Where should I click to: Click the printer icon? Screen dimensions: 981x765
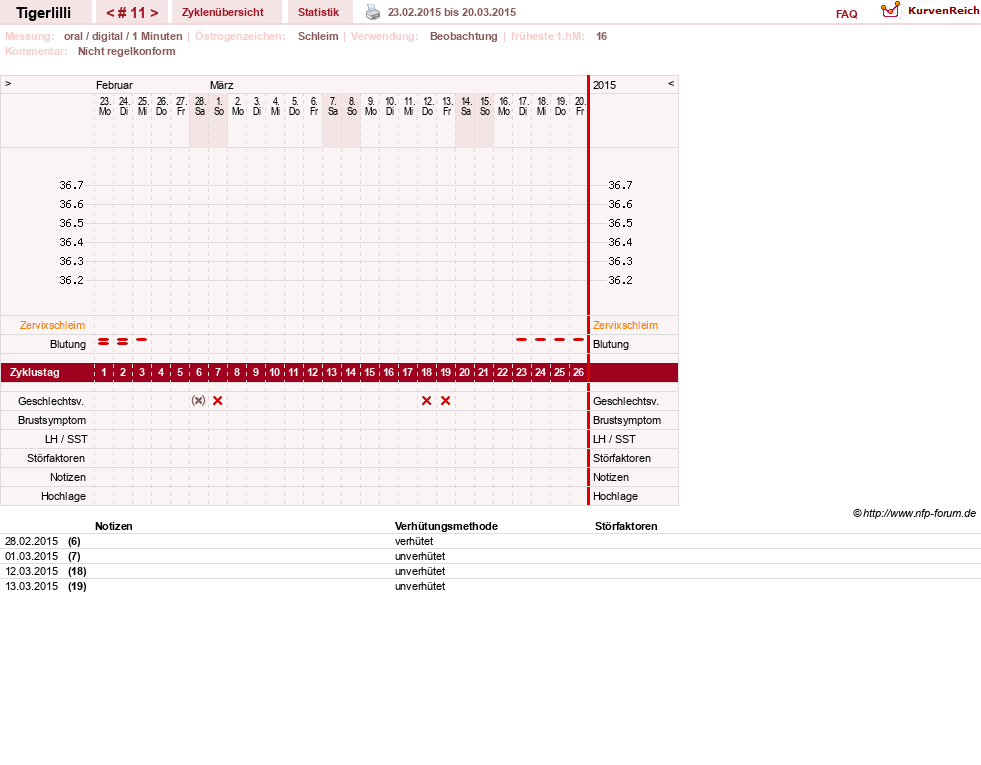[373, 12]
